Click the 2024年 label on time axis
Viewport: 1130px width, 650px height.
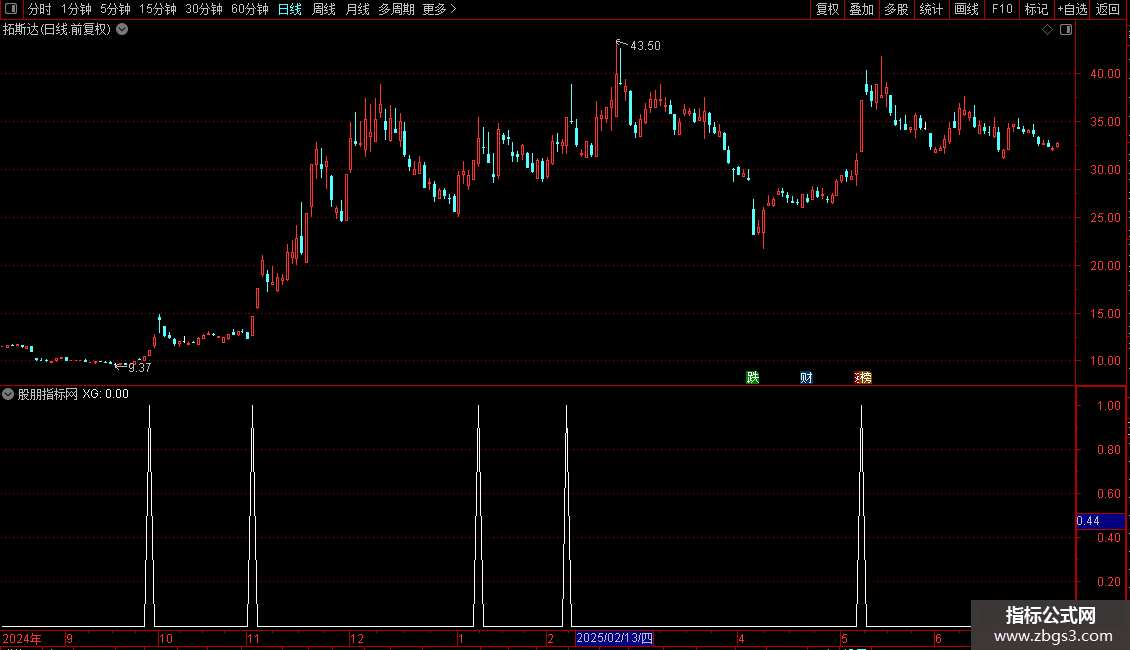pos(22,638)
